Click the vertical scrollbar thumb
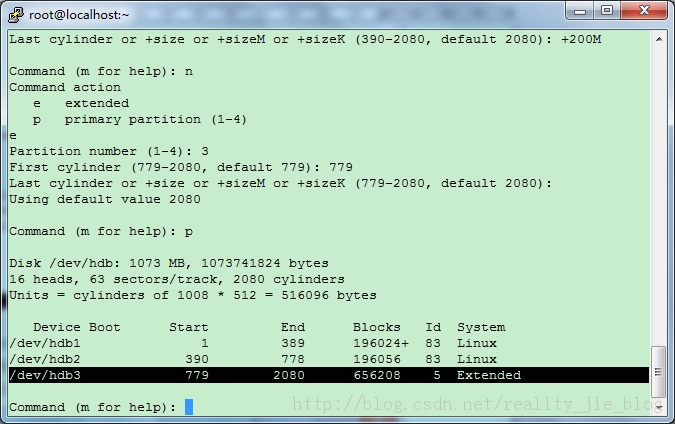The image size is (675, 424). 659,372
